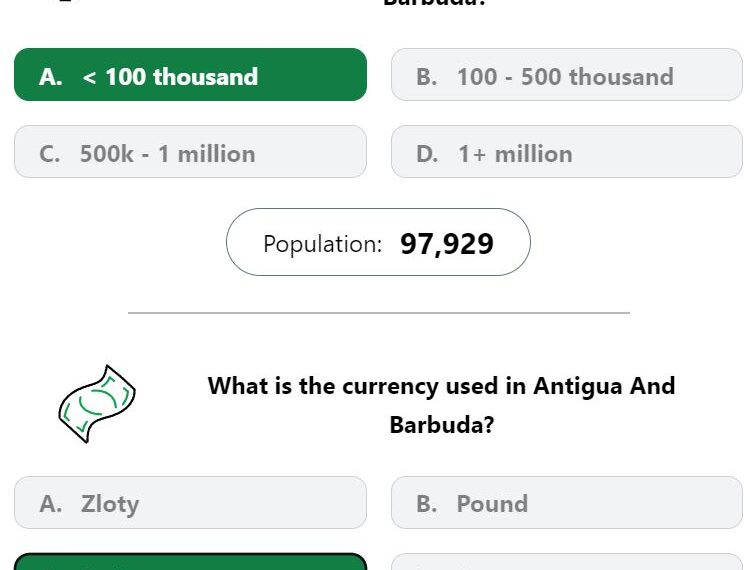The width and height of the screenshot is (750, 570).
Task: Select answer A, less than 100 thousand
Action: point(190,75)
